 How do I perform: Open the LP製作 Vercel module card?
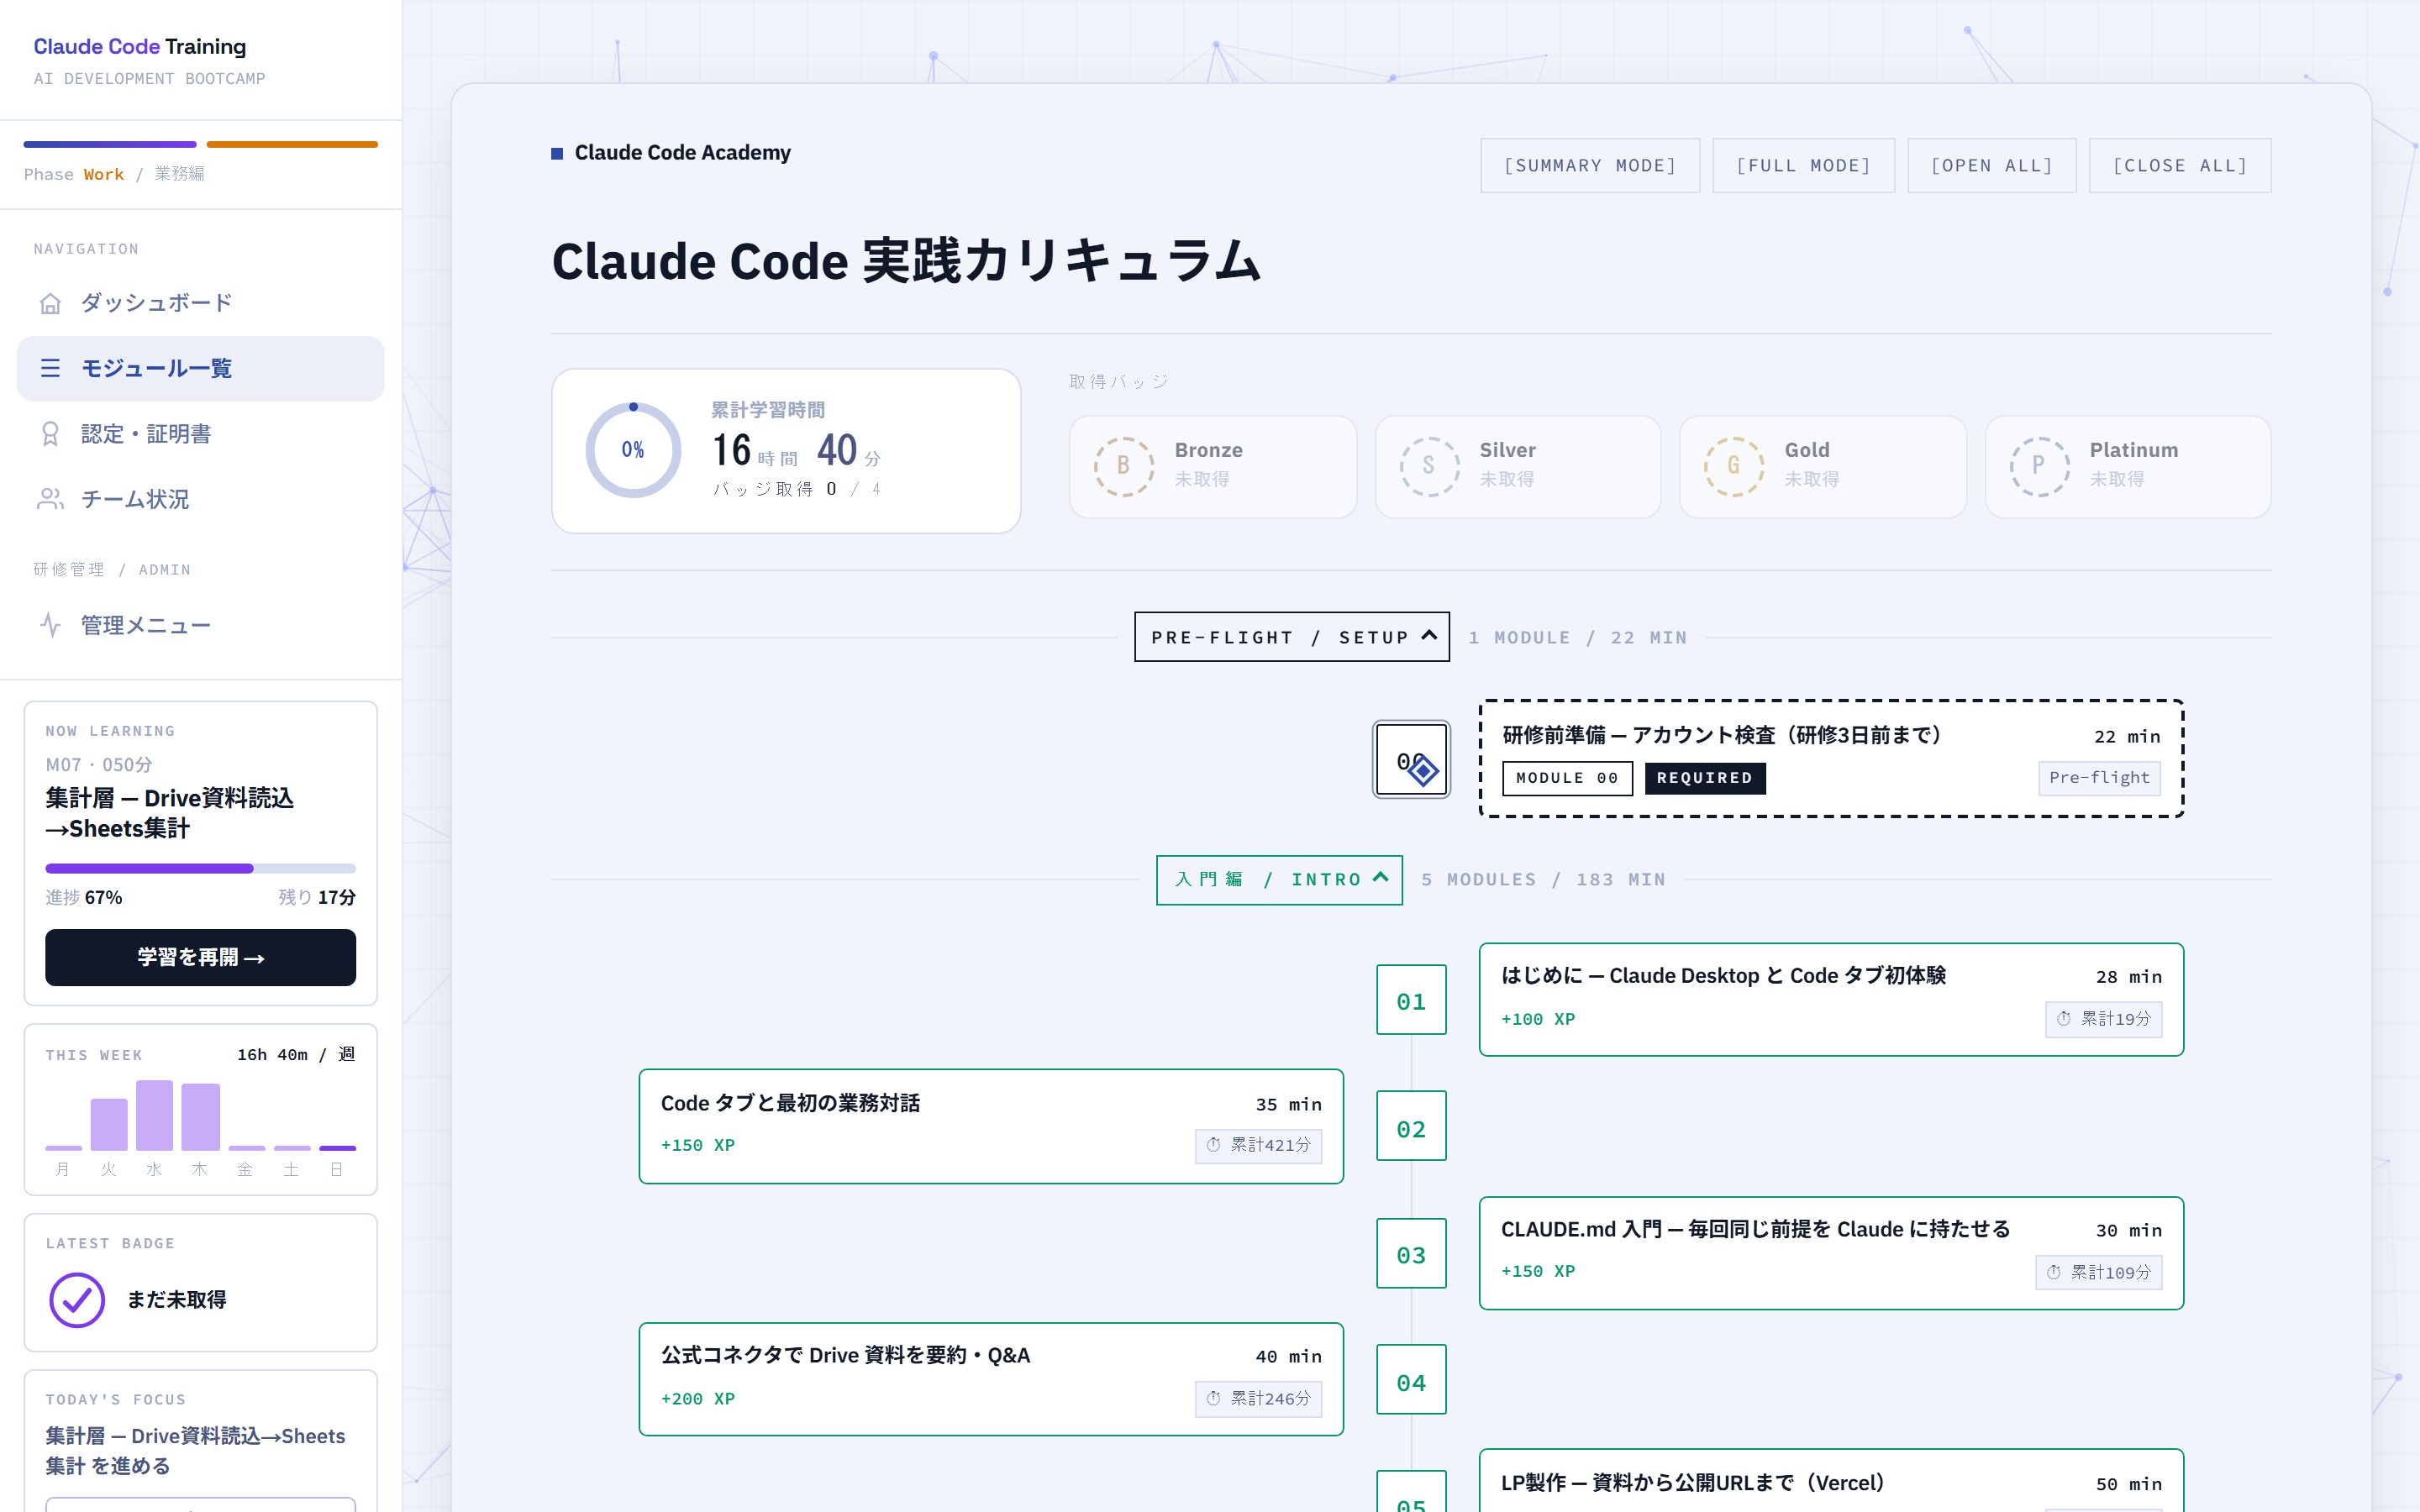[x=1831, y=1481]
